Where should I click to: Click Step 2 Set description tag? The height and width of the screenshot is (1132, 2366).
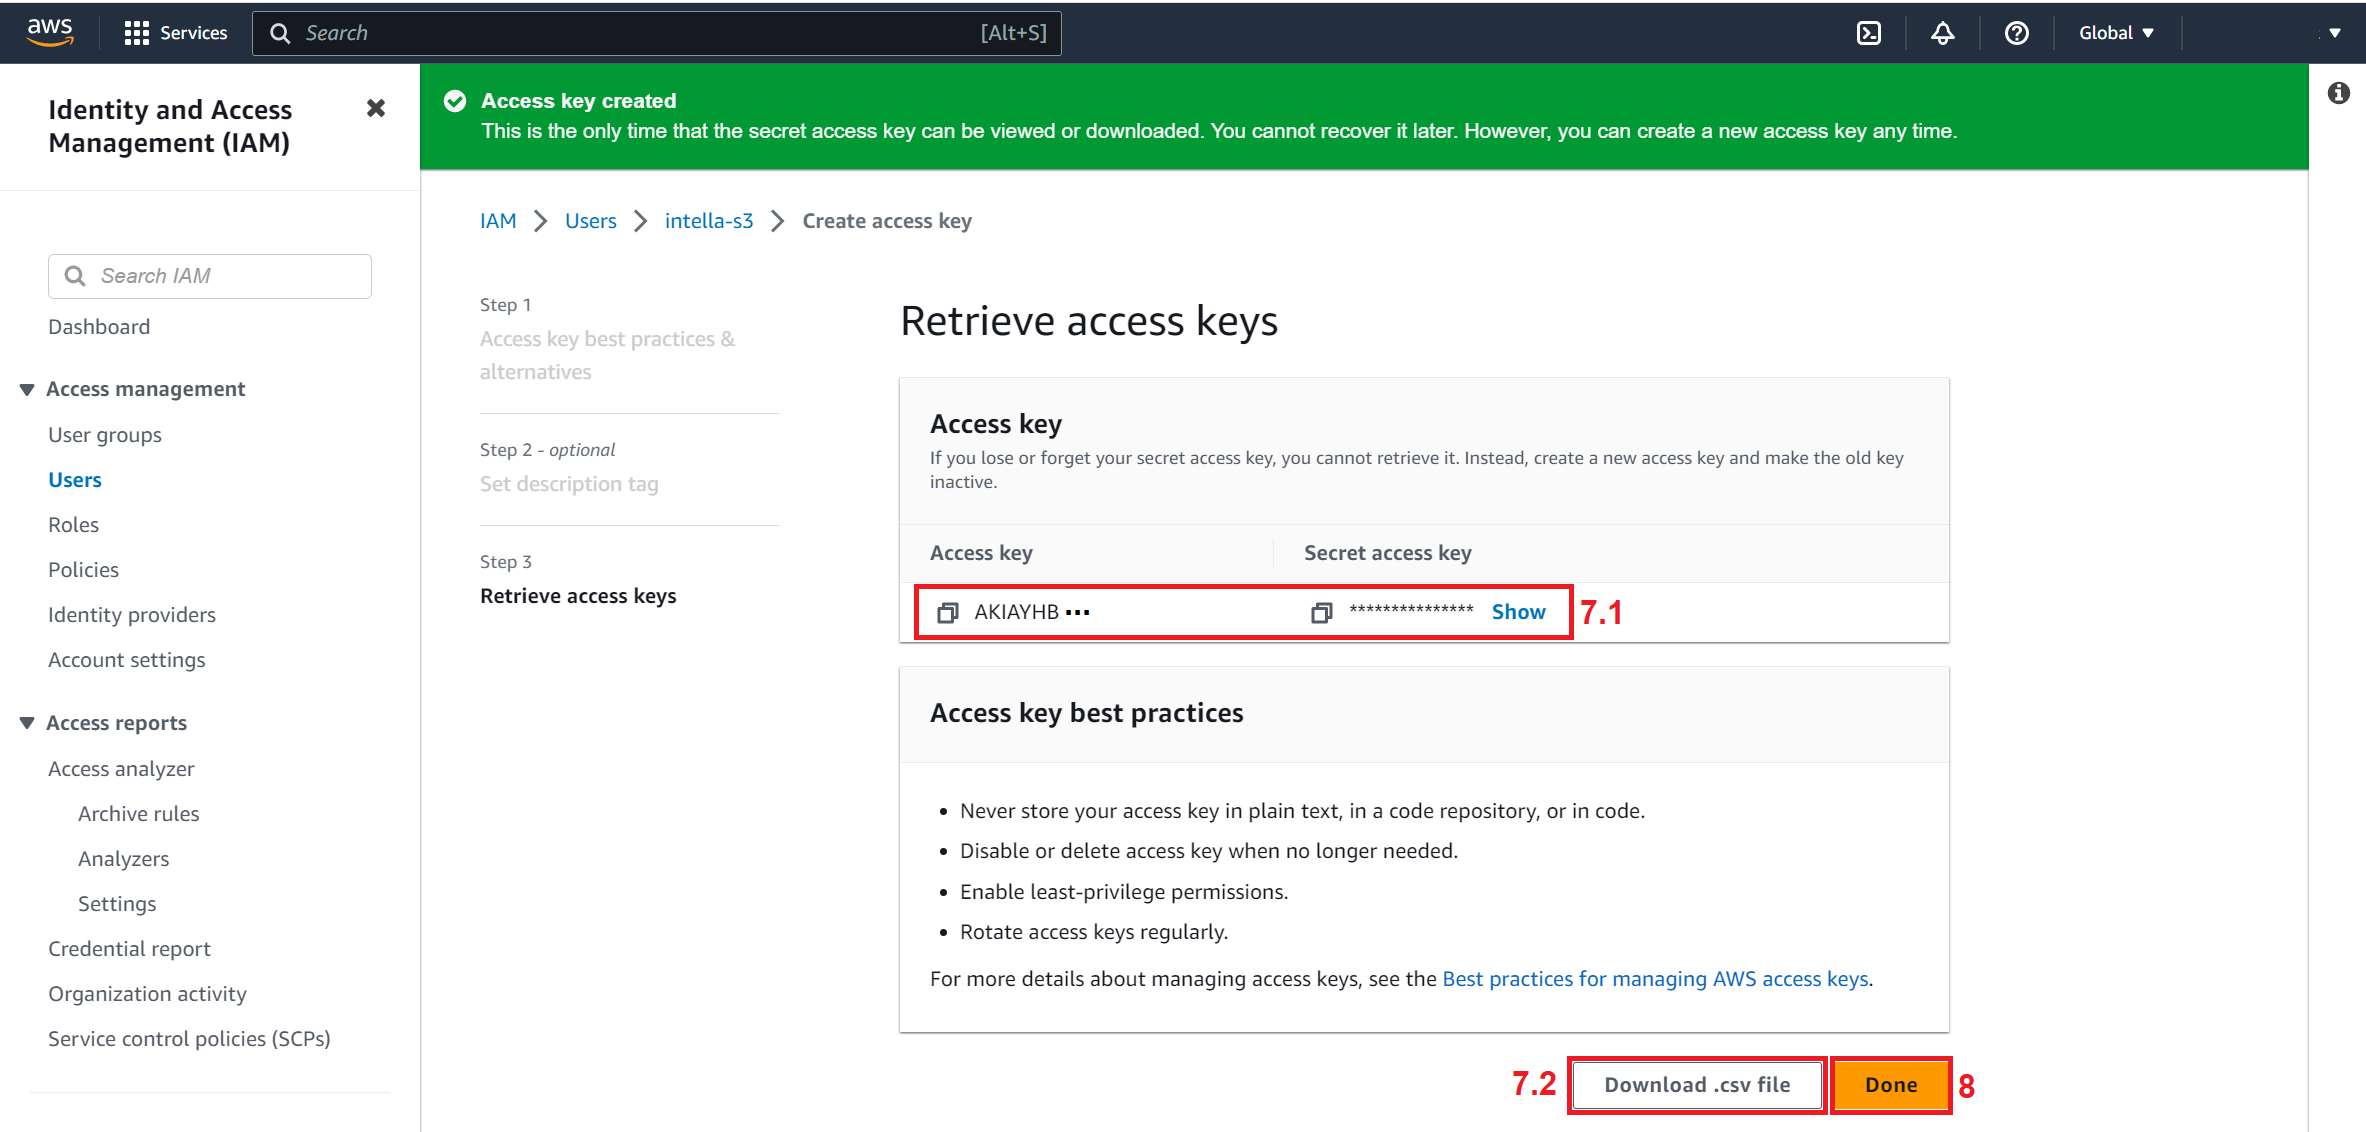[569, 484]
